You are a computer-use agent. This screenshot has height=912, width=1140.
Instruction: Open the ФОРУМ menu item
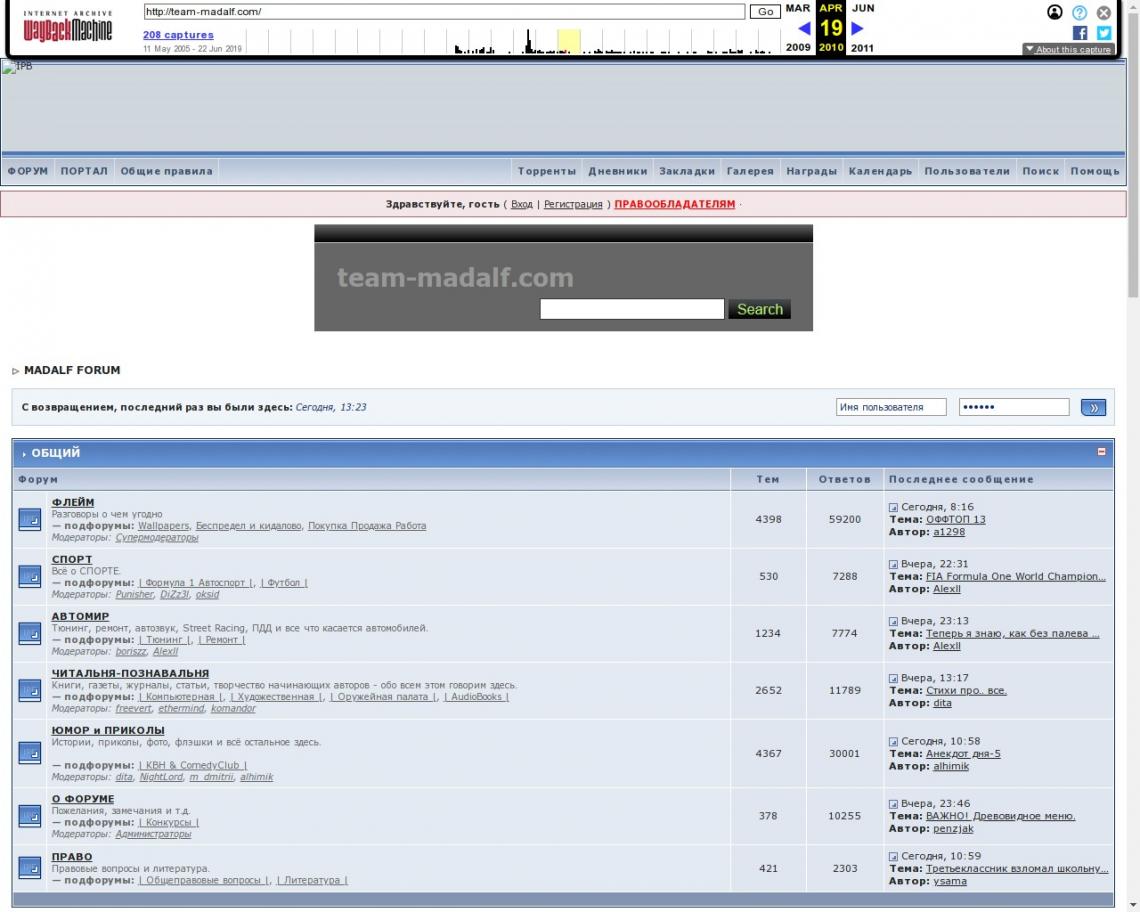pos(28,171)
